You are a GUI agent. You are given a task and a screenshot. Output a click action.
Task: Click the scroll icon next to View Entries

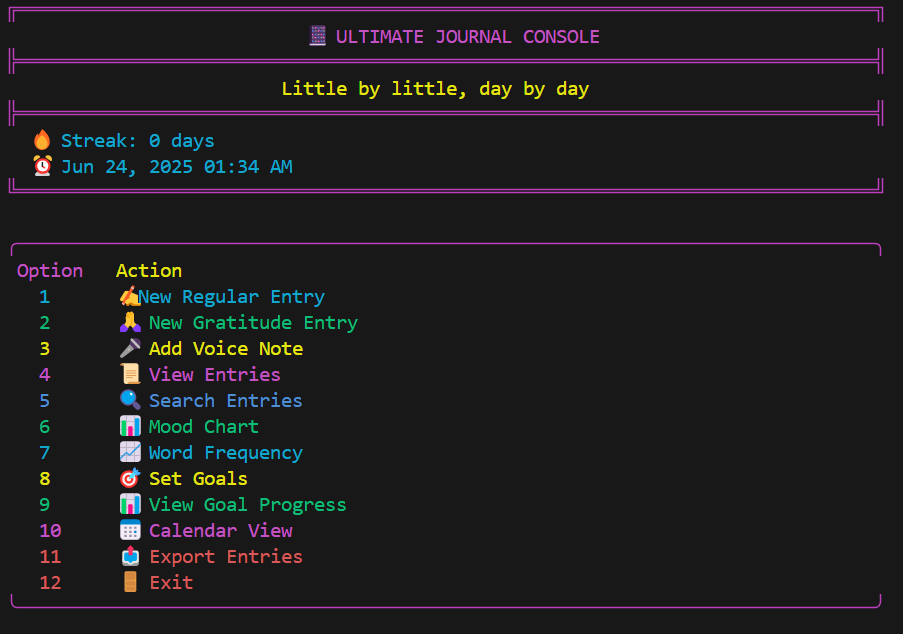click(130, 374)
